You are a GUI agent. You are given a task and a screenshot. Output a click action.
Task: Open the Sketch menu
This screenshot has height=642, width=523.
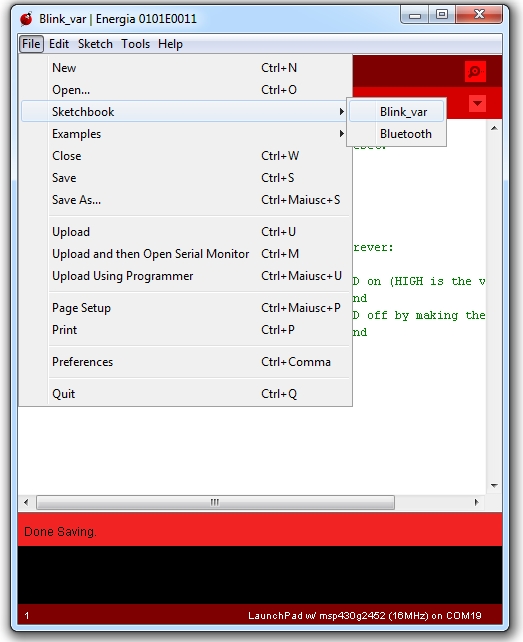pyautogui.click(x=95, y=44)
